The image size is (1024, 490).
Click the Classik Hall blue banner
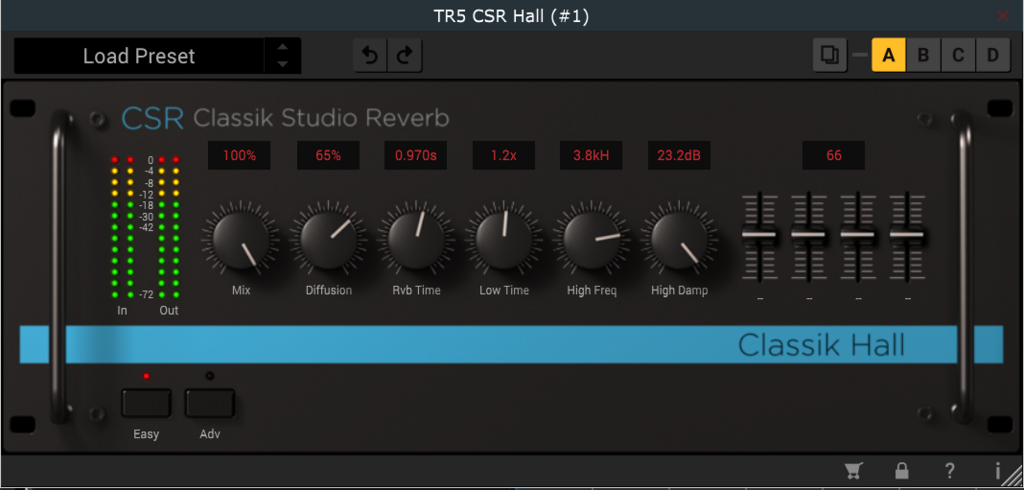point(511,344)
